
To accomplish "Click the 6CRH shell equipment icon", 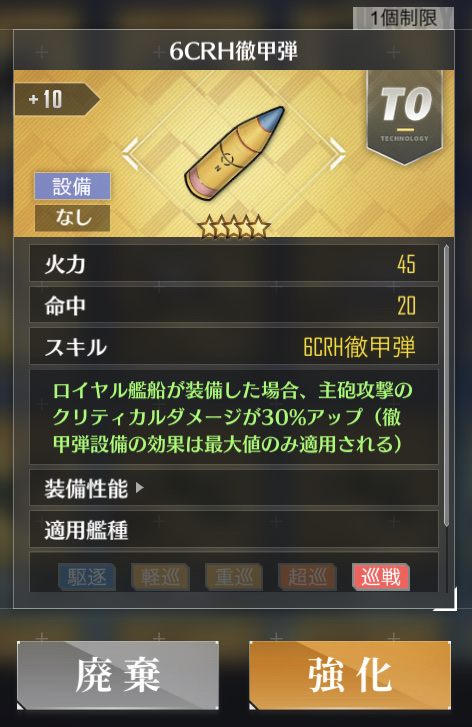I will click(x=234, y=153).
